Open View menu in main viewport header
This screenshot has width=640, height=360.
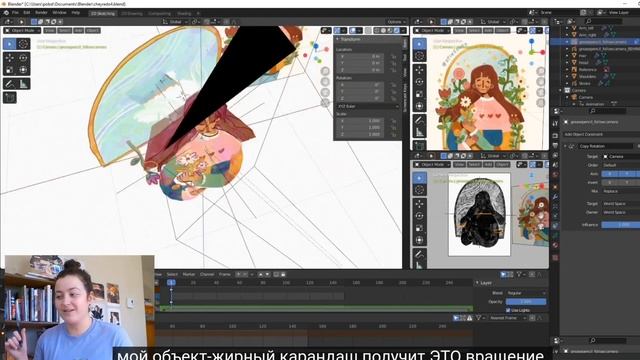tap(50, 31)
